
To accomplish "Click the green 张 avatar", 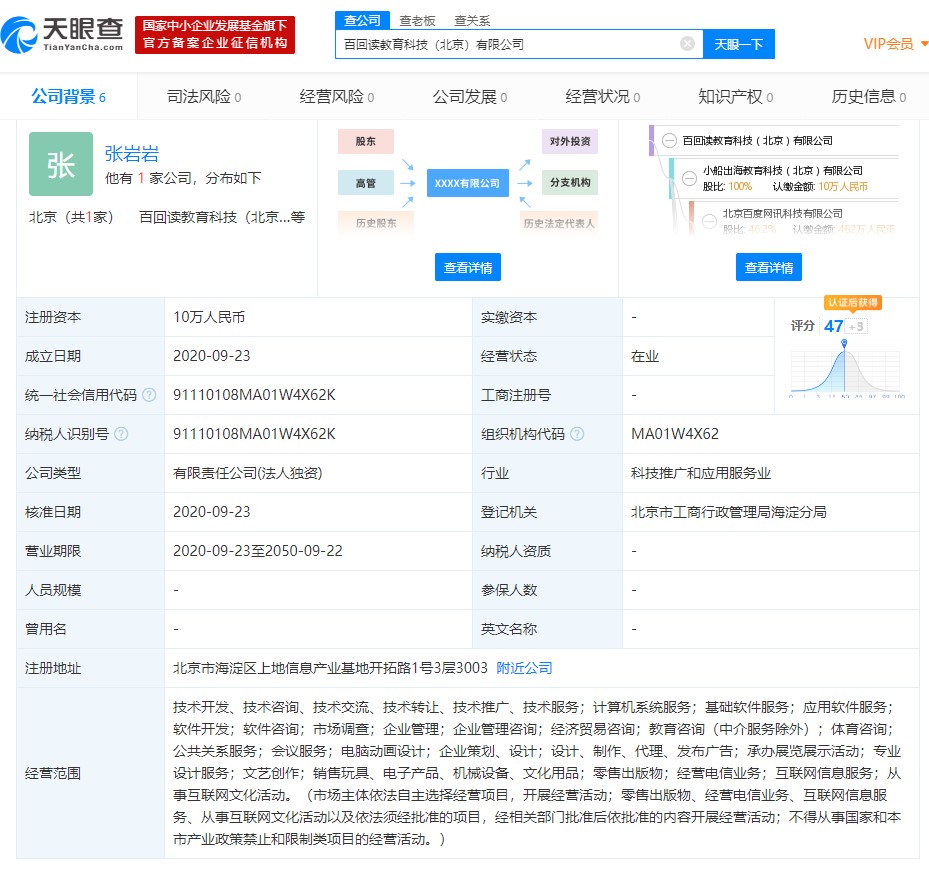I will pos(61,164).
